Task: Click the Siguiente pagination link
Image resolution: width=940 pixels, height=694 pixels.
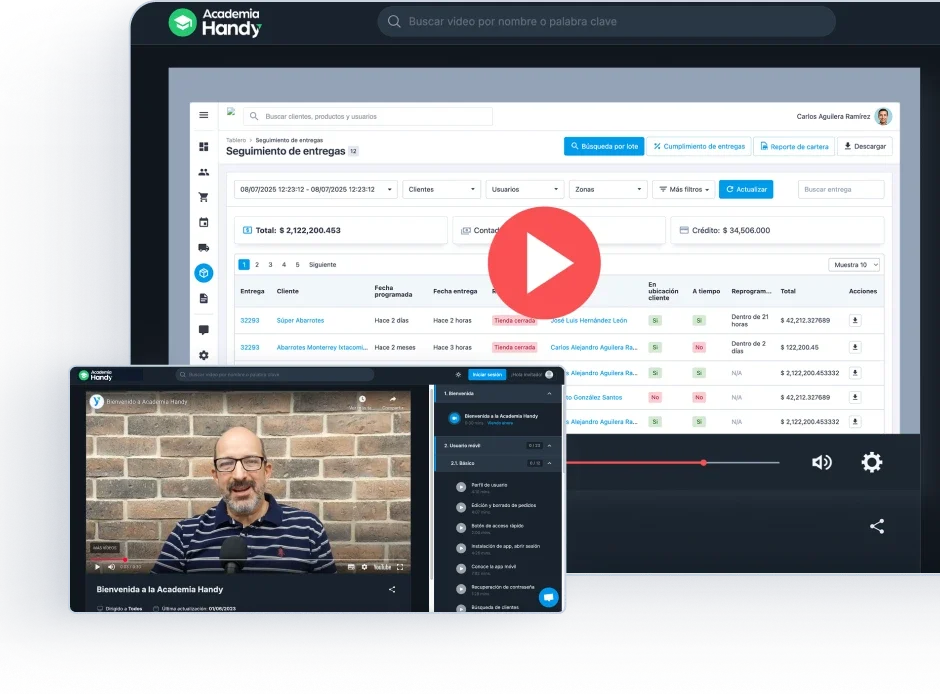Action: click(x=322, y=265)
